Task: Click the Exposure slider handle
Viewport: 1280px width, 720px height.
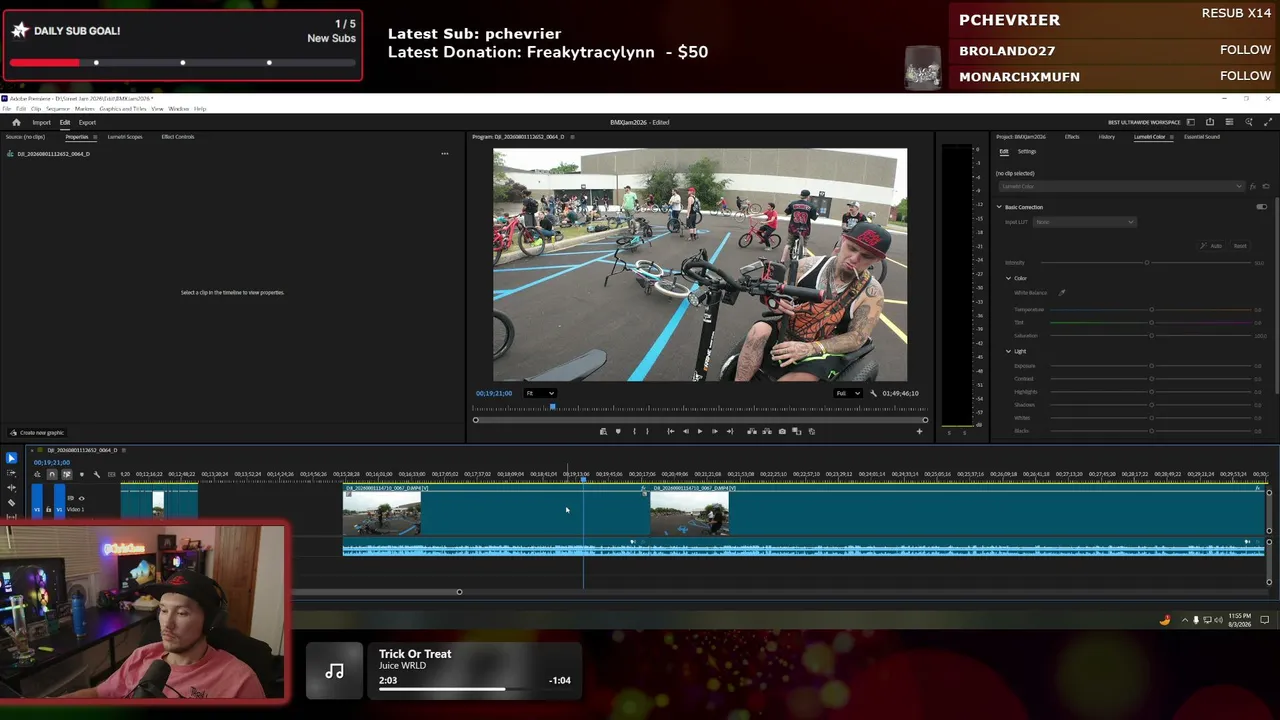Action: [x=1151, y=366]
